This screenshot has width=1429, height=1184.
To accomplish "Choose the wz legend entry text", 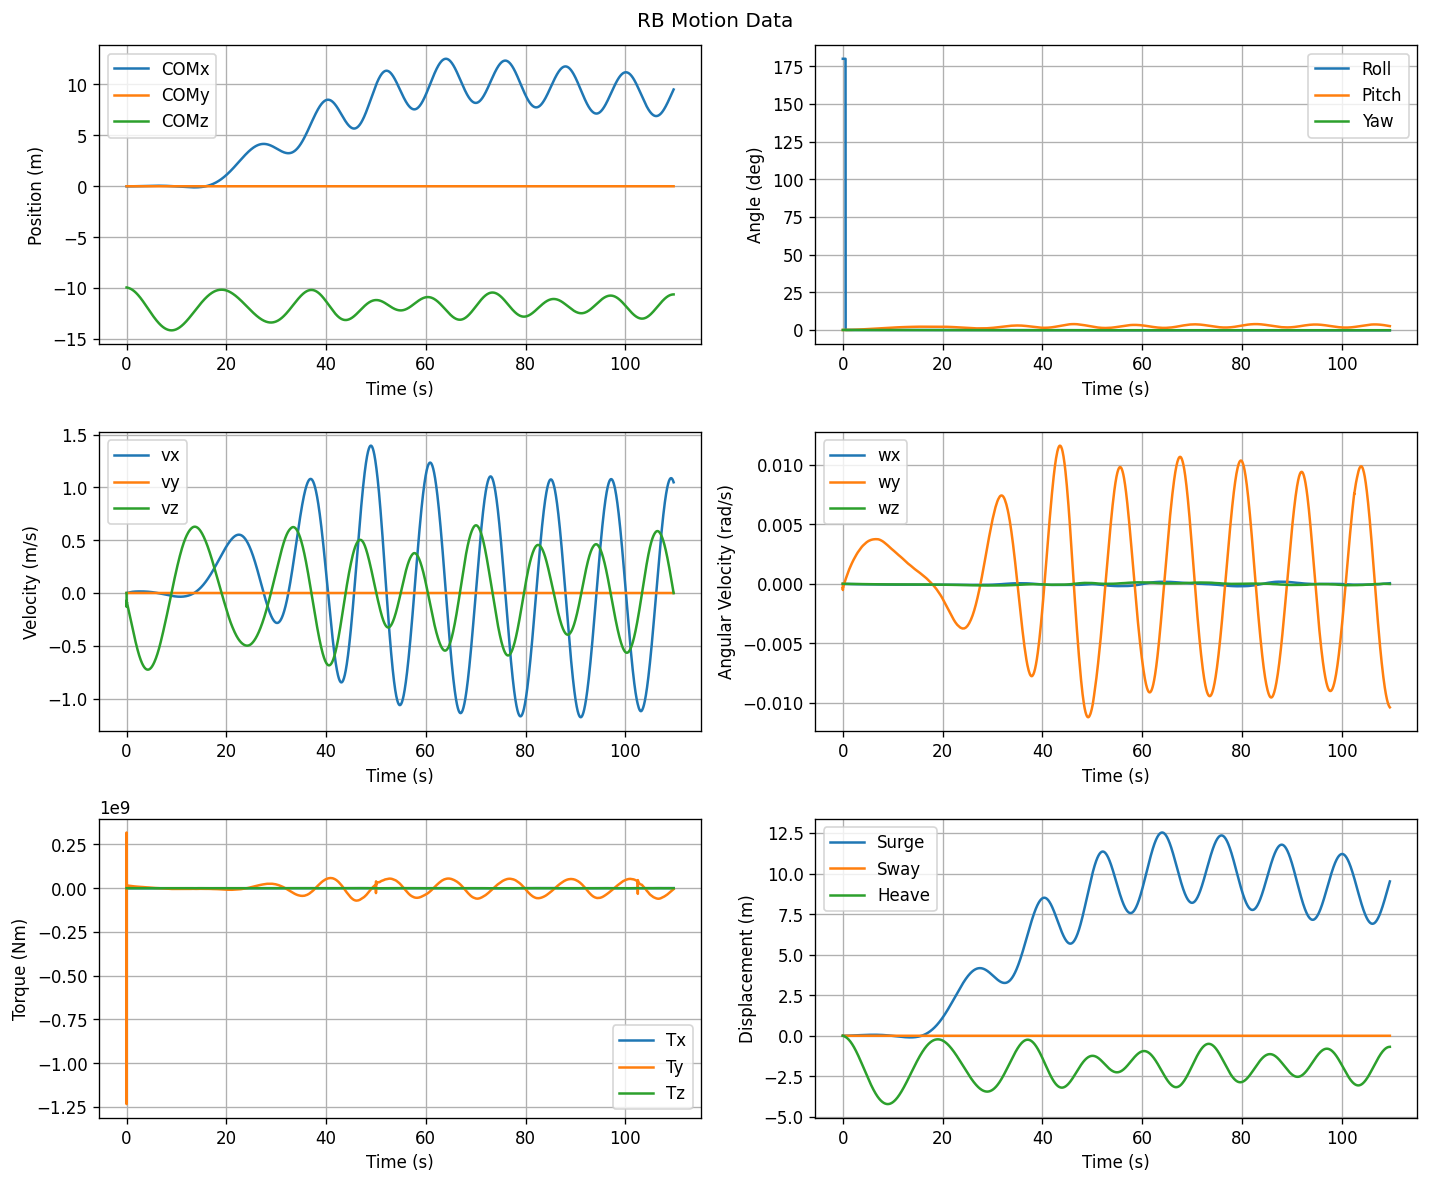I will (889, 509).
